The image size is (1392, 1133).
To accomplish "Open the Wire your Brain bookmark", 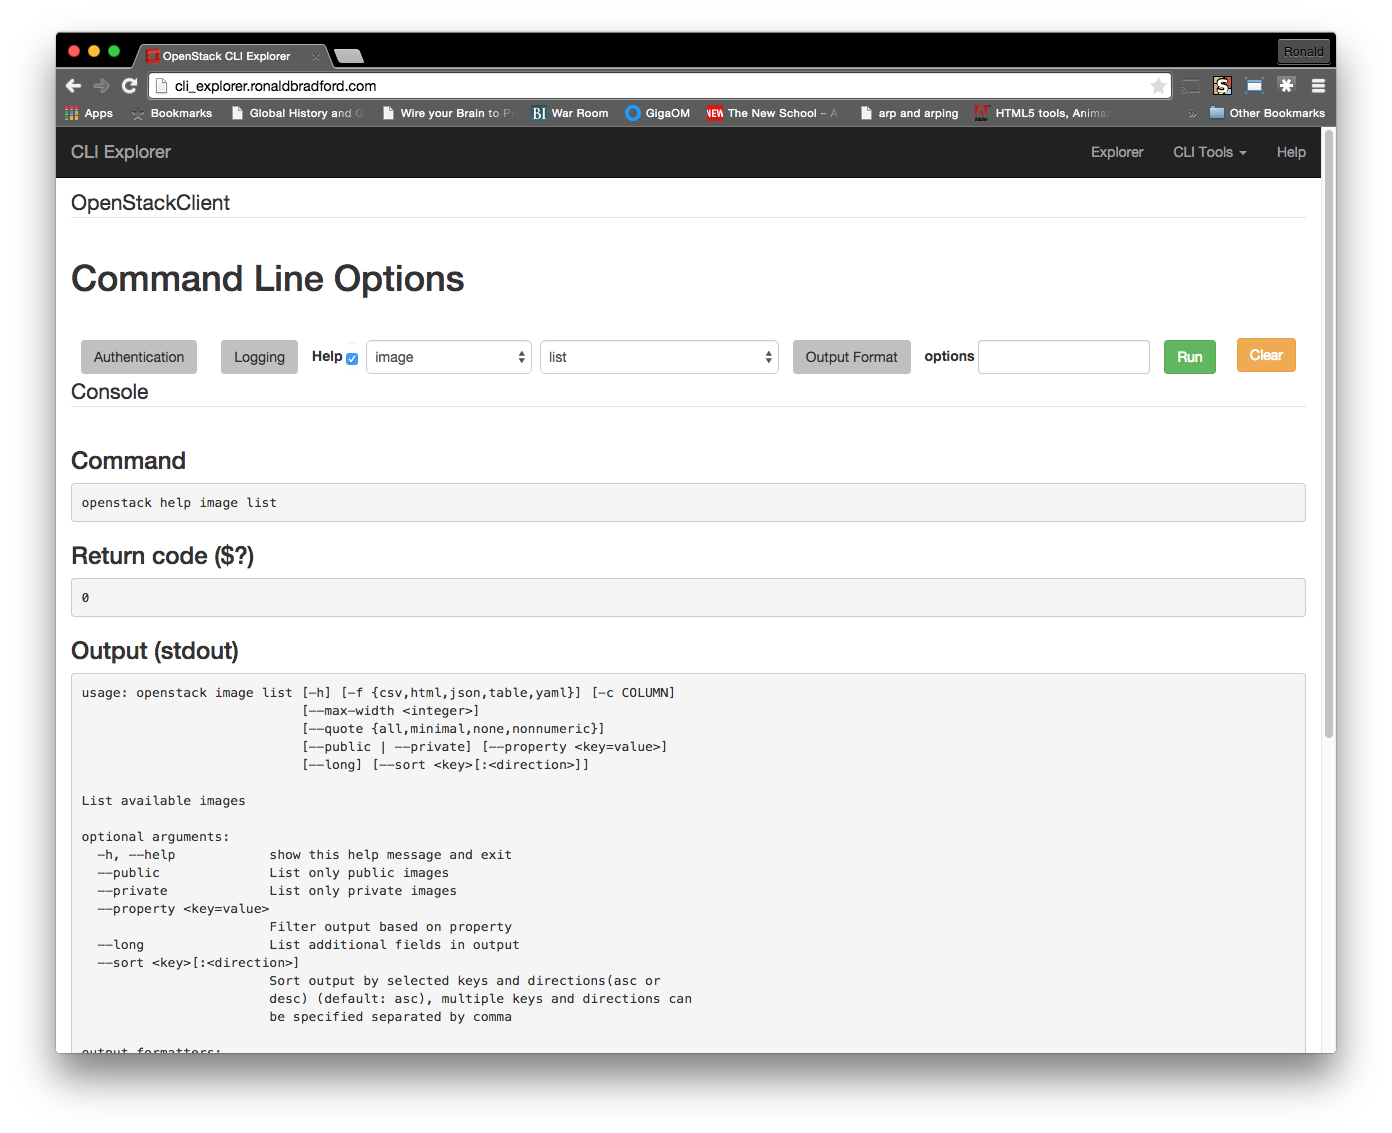I will pos(447,113).
